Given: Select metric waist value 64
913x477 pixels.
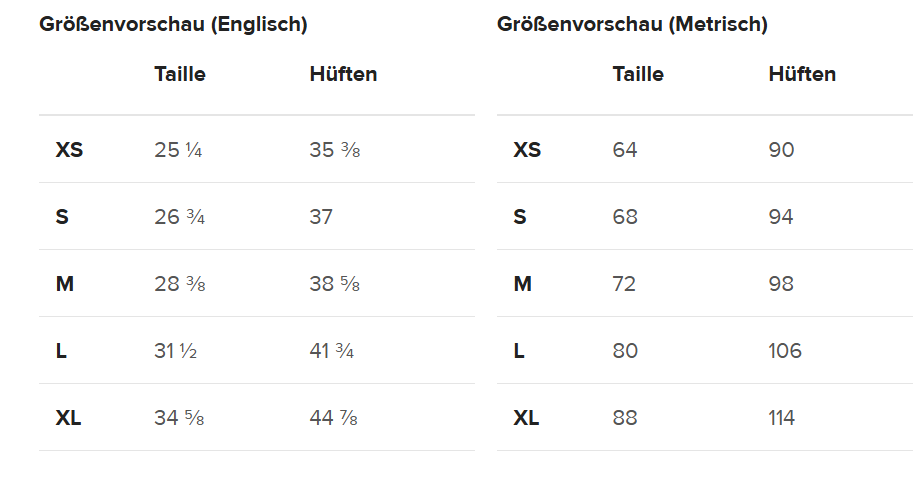Looking at the screenshot, I should tap(625, 150).
